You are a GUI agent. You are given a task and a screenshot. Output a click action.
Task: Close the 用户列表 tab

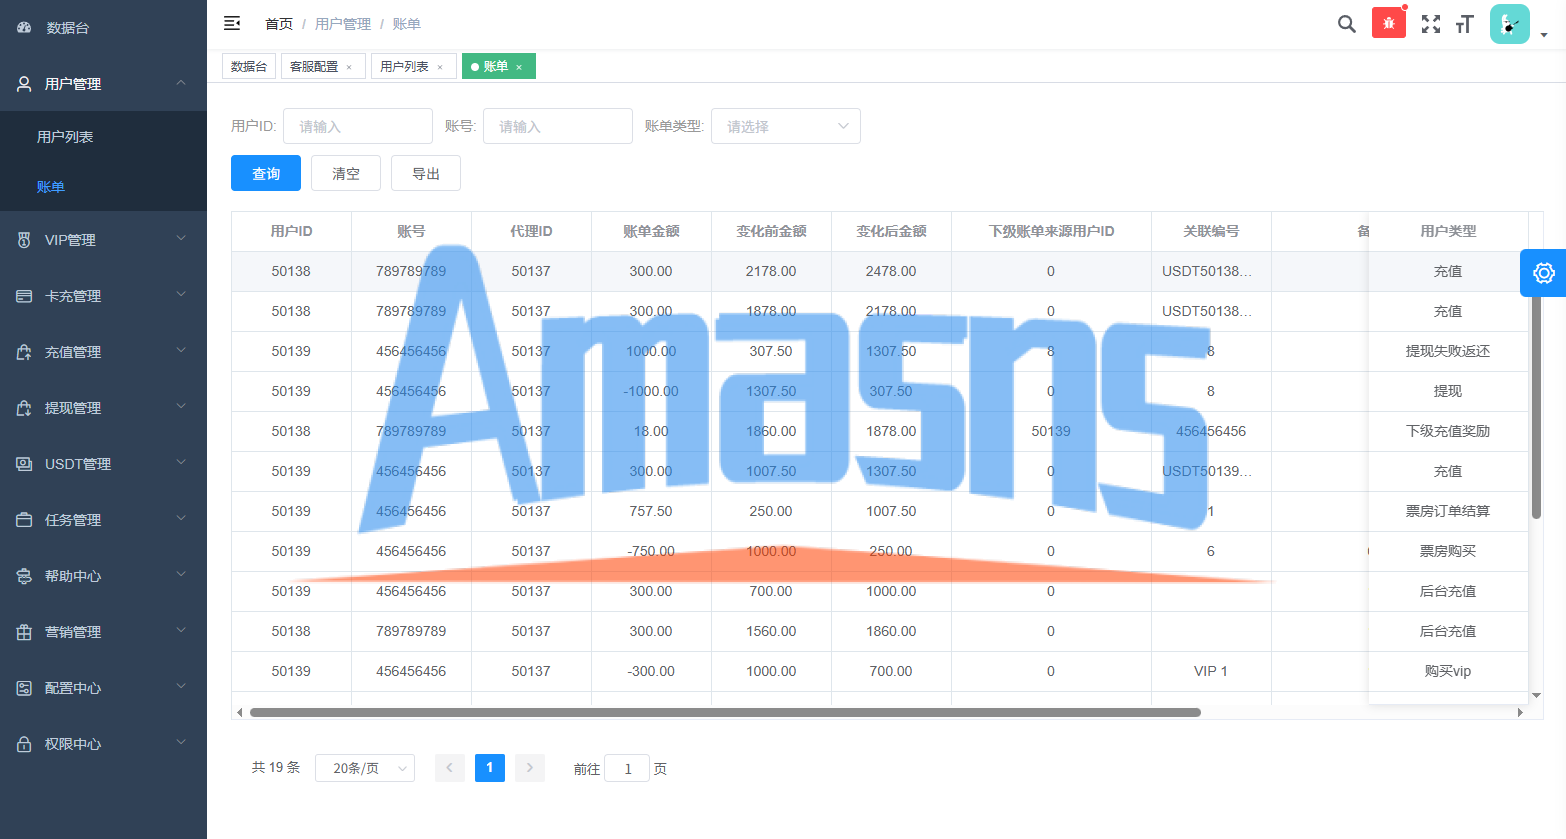[440, 67]
